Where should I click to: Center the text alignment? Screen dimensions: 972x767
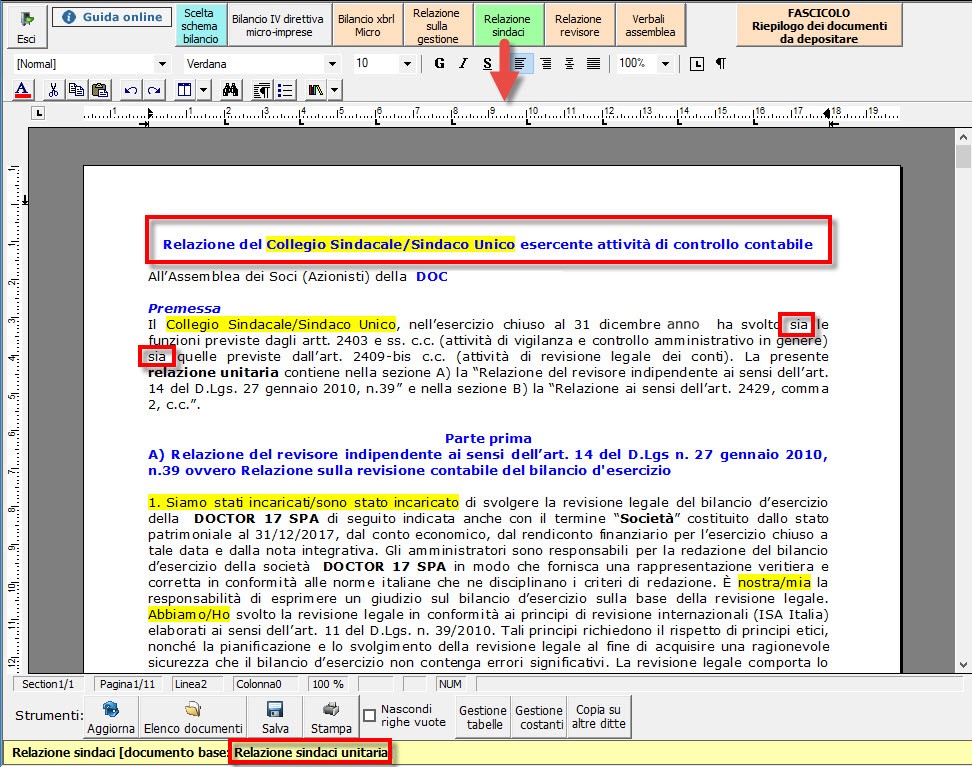[569, 63]
